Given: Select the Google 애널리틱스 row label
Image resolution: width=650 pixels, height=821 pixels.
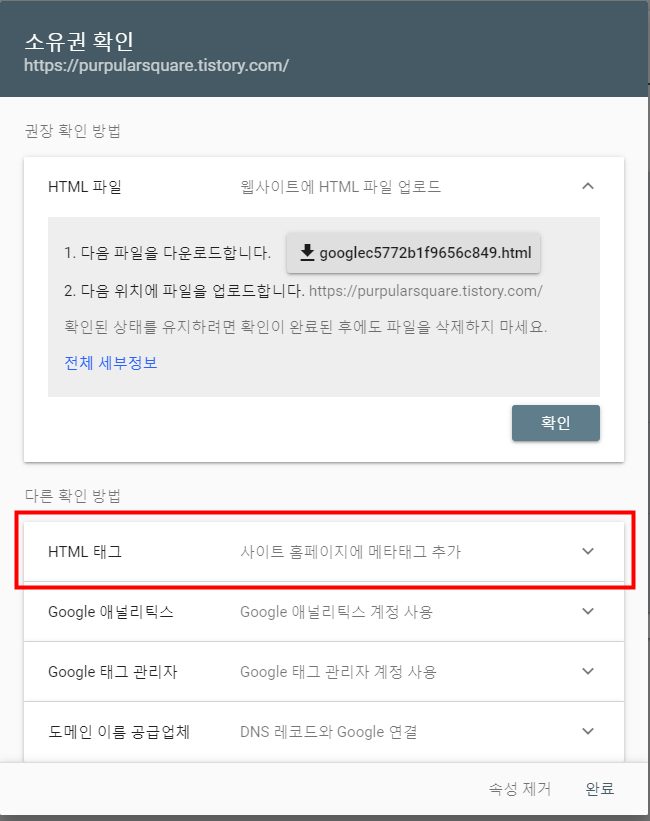Looking at the screenshot, I should [x=111, y=612].
